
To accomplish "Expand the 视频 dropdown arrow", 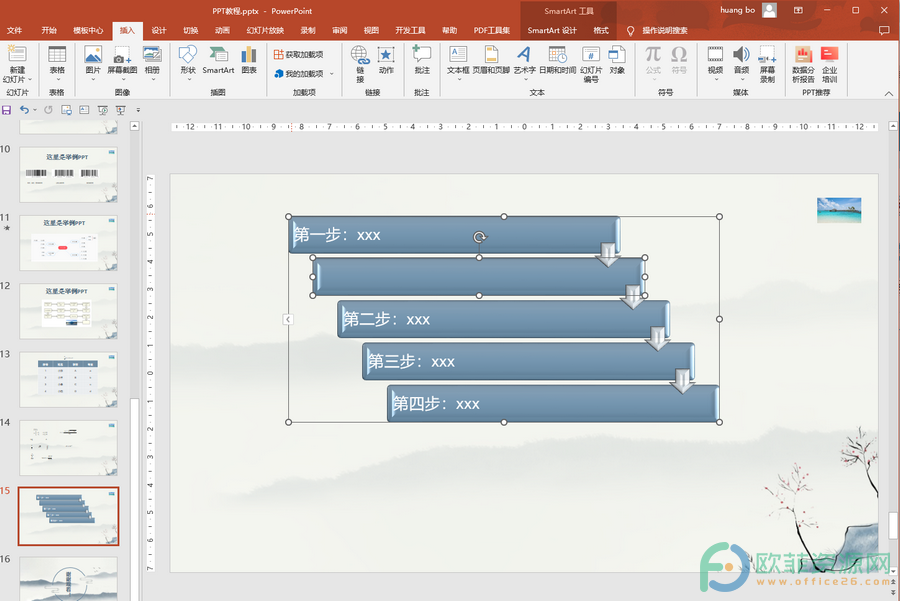I will click(716, 80).
